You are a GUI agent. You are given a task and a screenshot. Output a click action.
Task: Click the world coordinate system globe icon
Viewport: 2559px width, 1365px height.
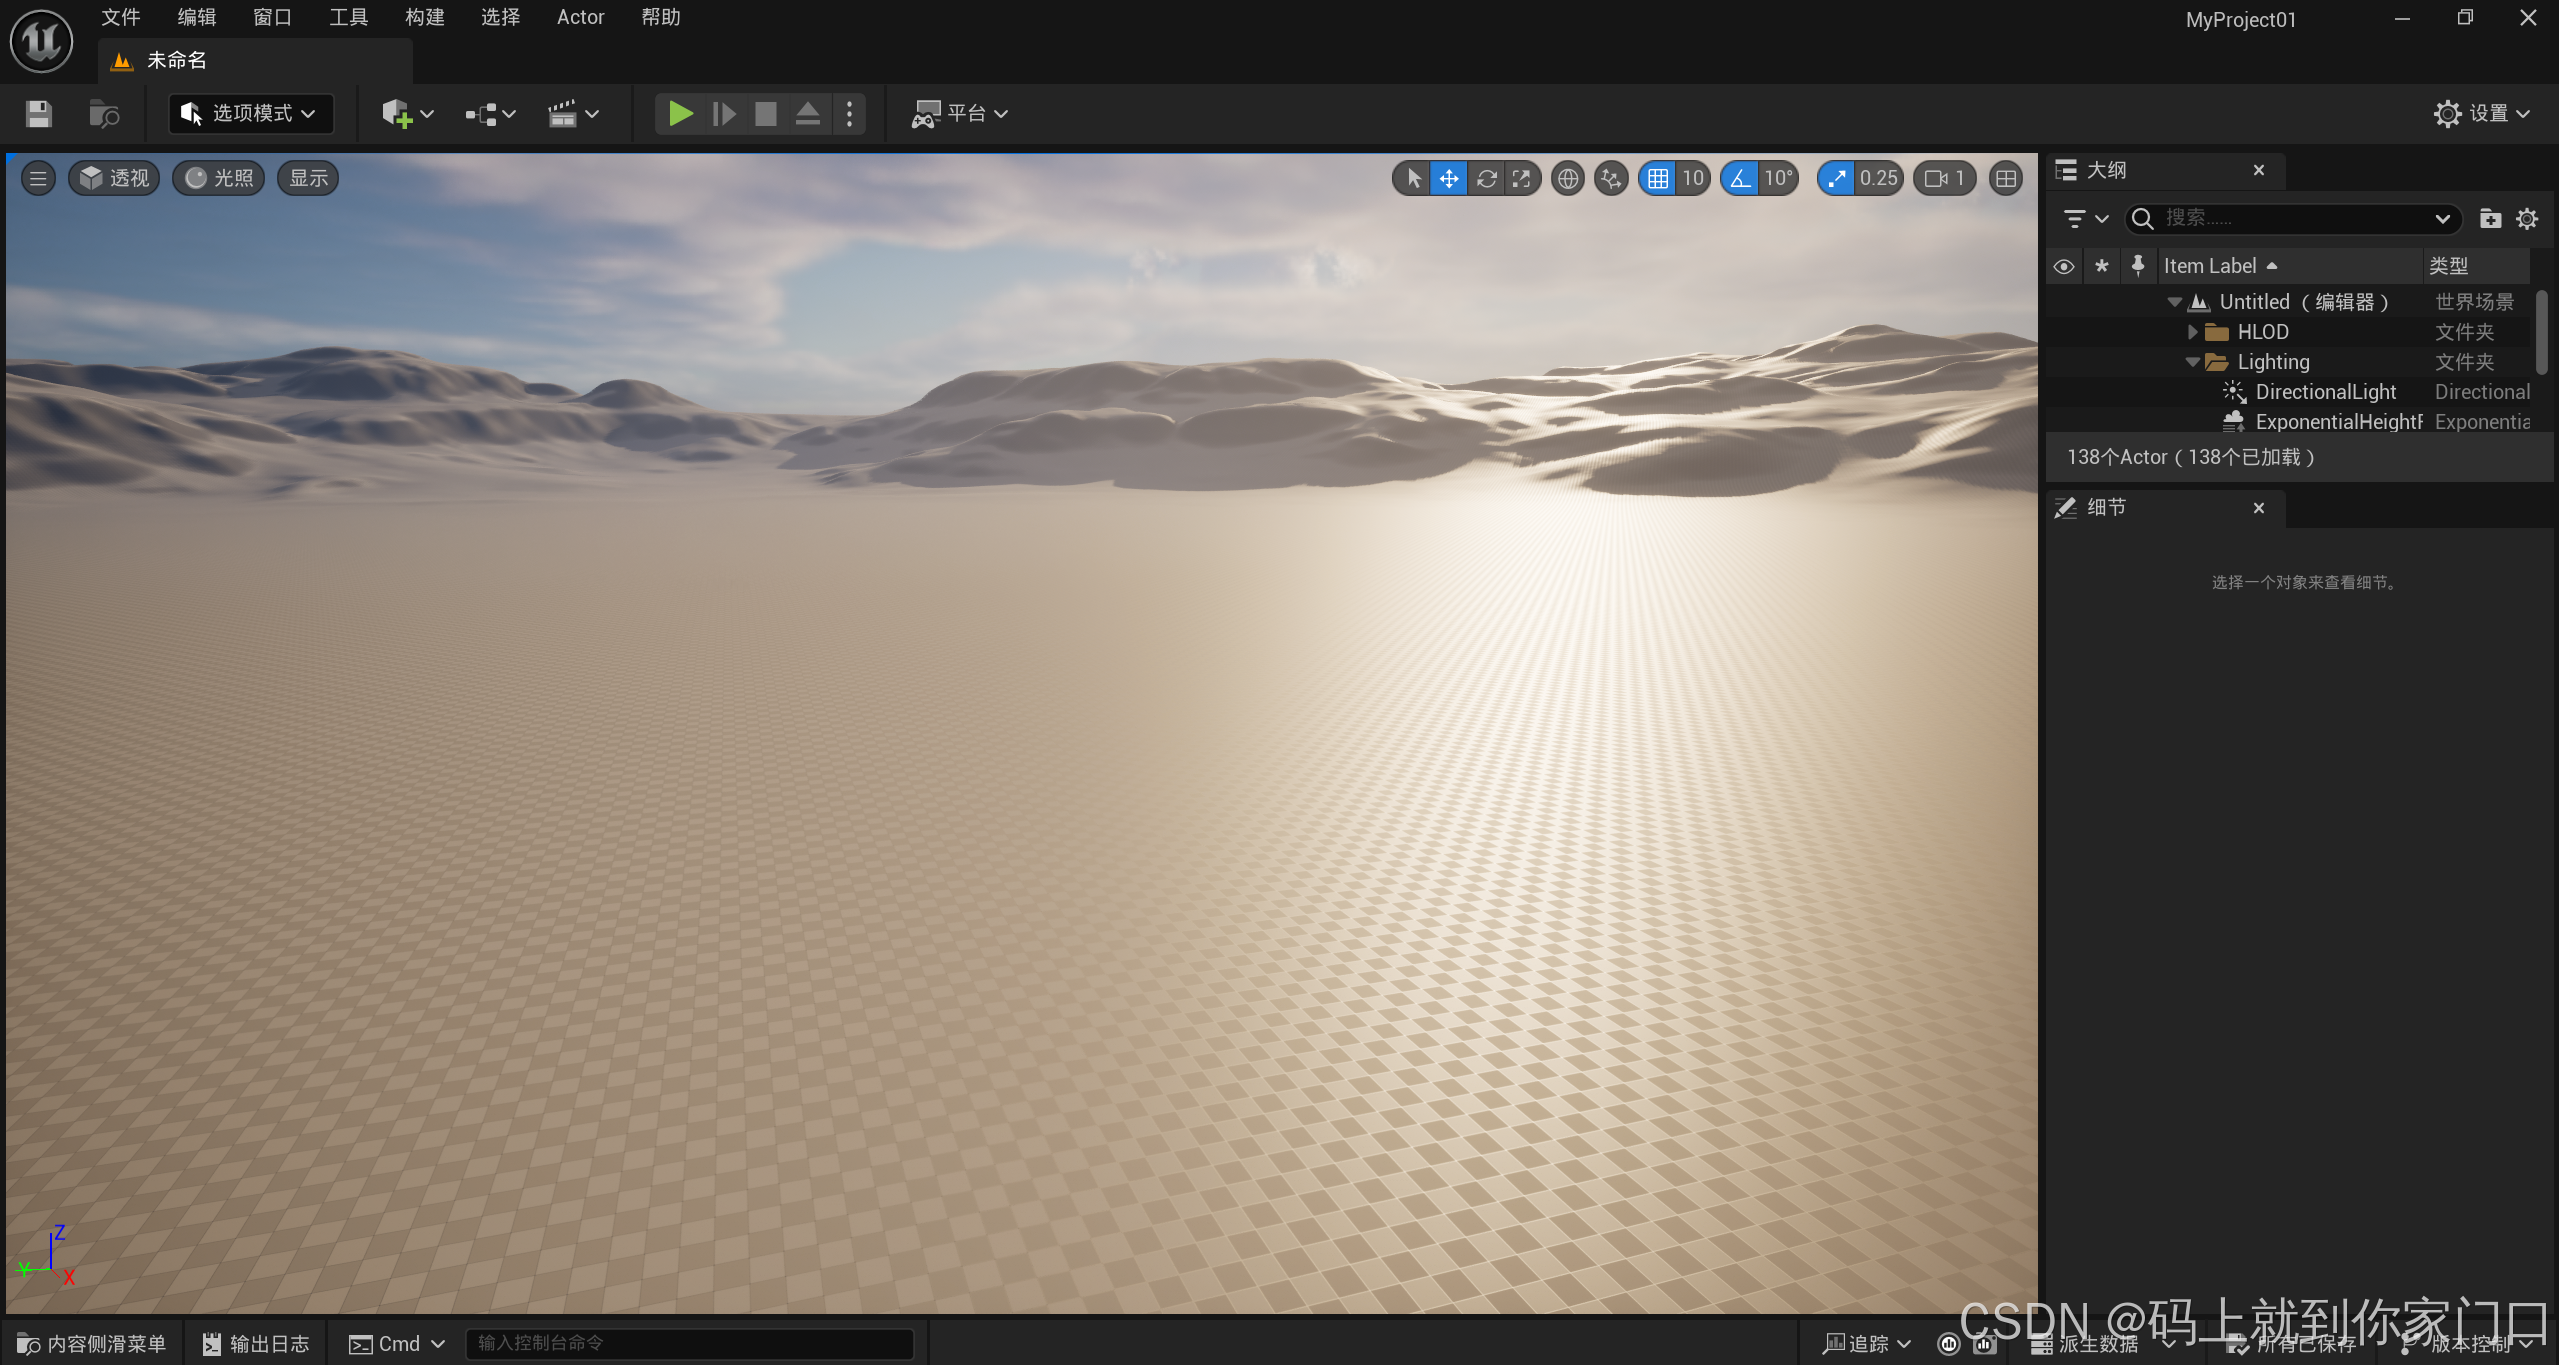pyautogui.click(x=1567, y=178)
